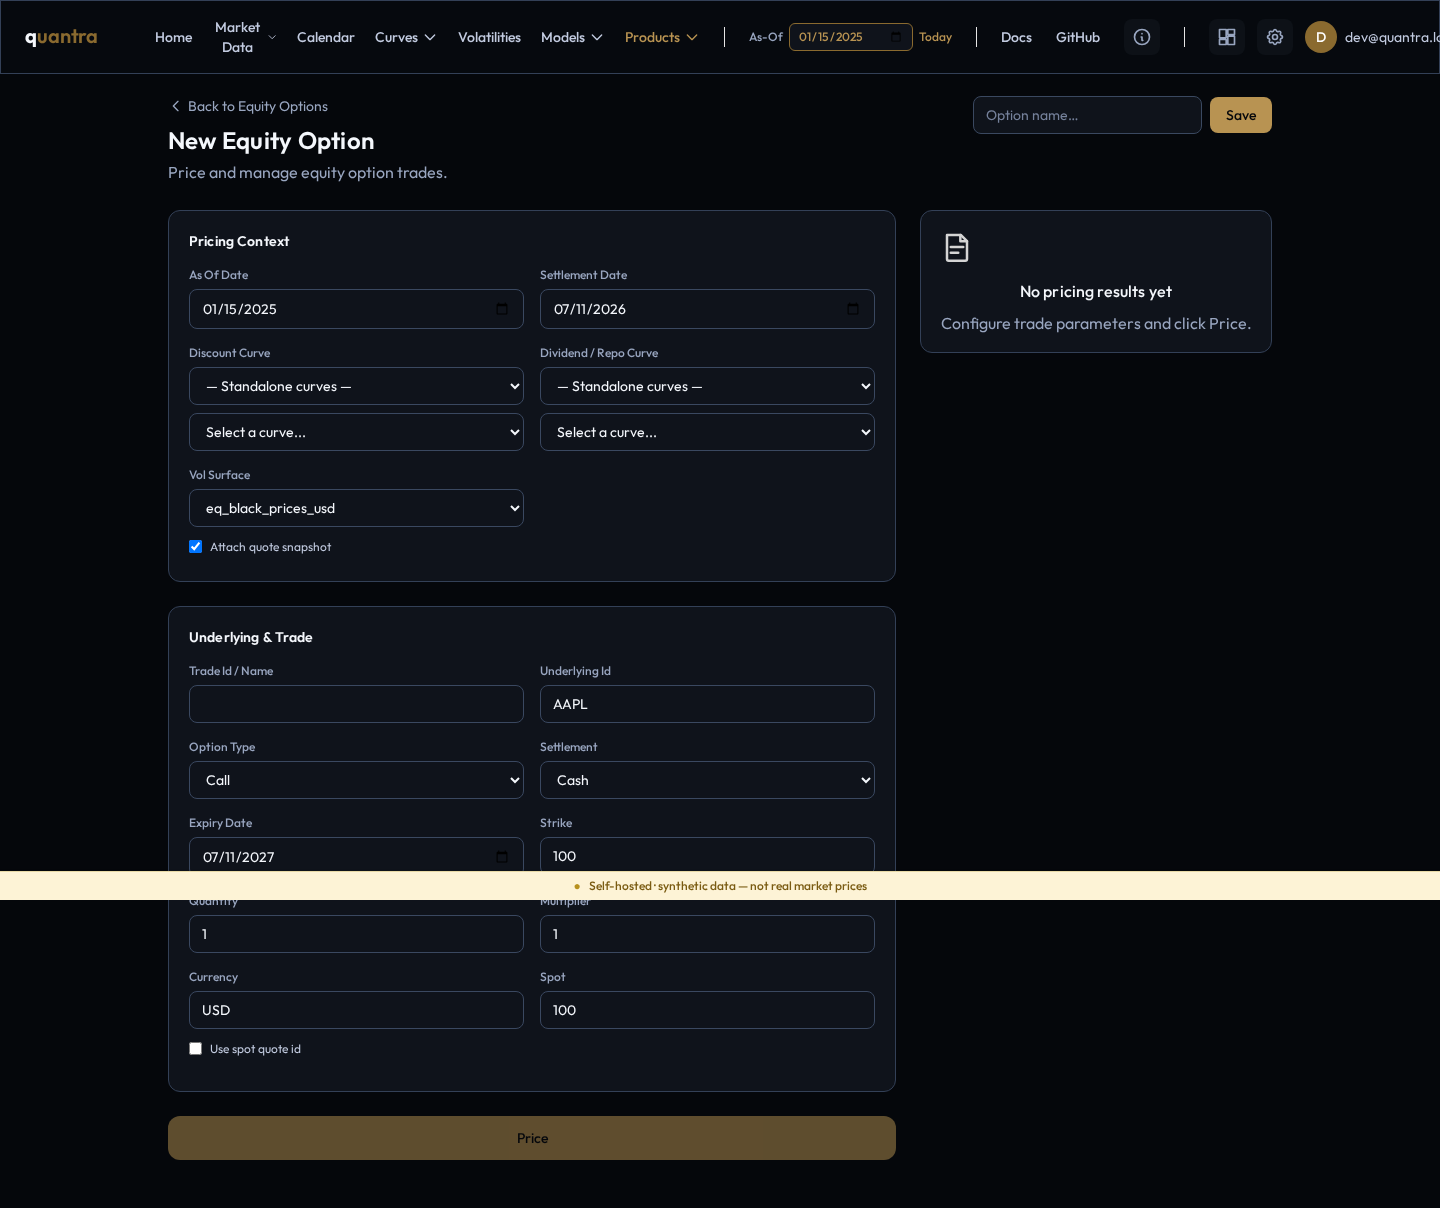Viewport: 1440px width, 1208px height.
Task: Open the Settlement Cash dropdown
Action: pos(707,780)
